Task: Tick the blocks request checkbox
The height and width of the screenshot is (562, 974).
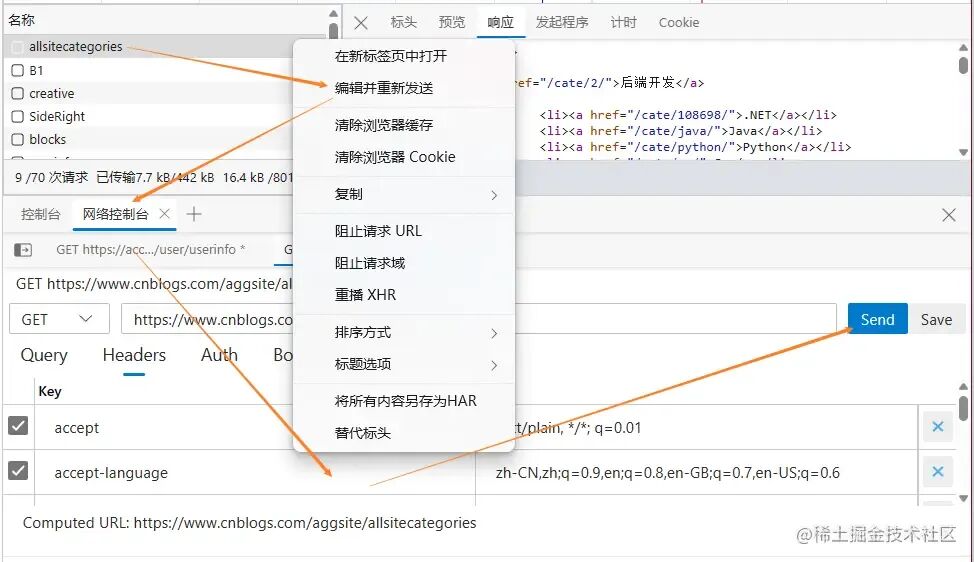Action: coord(17,139)
